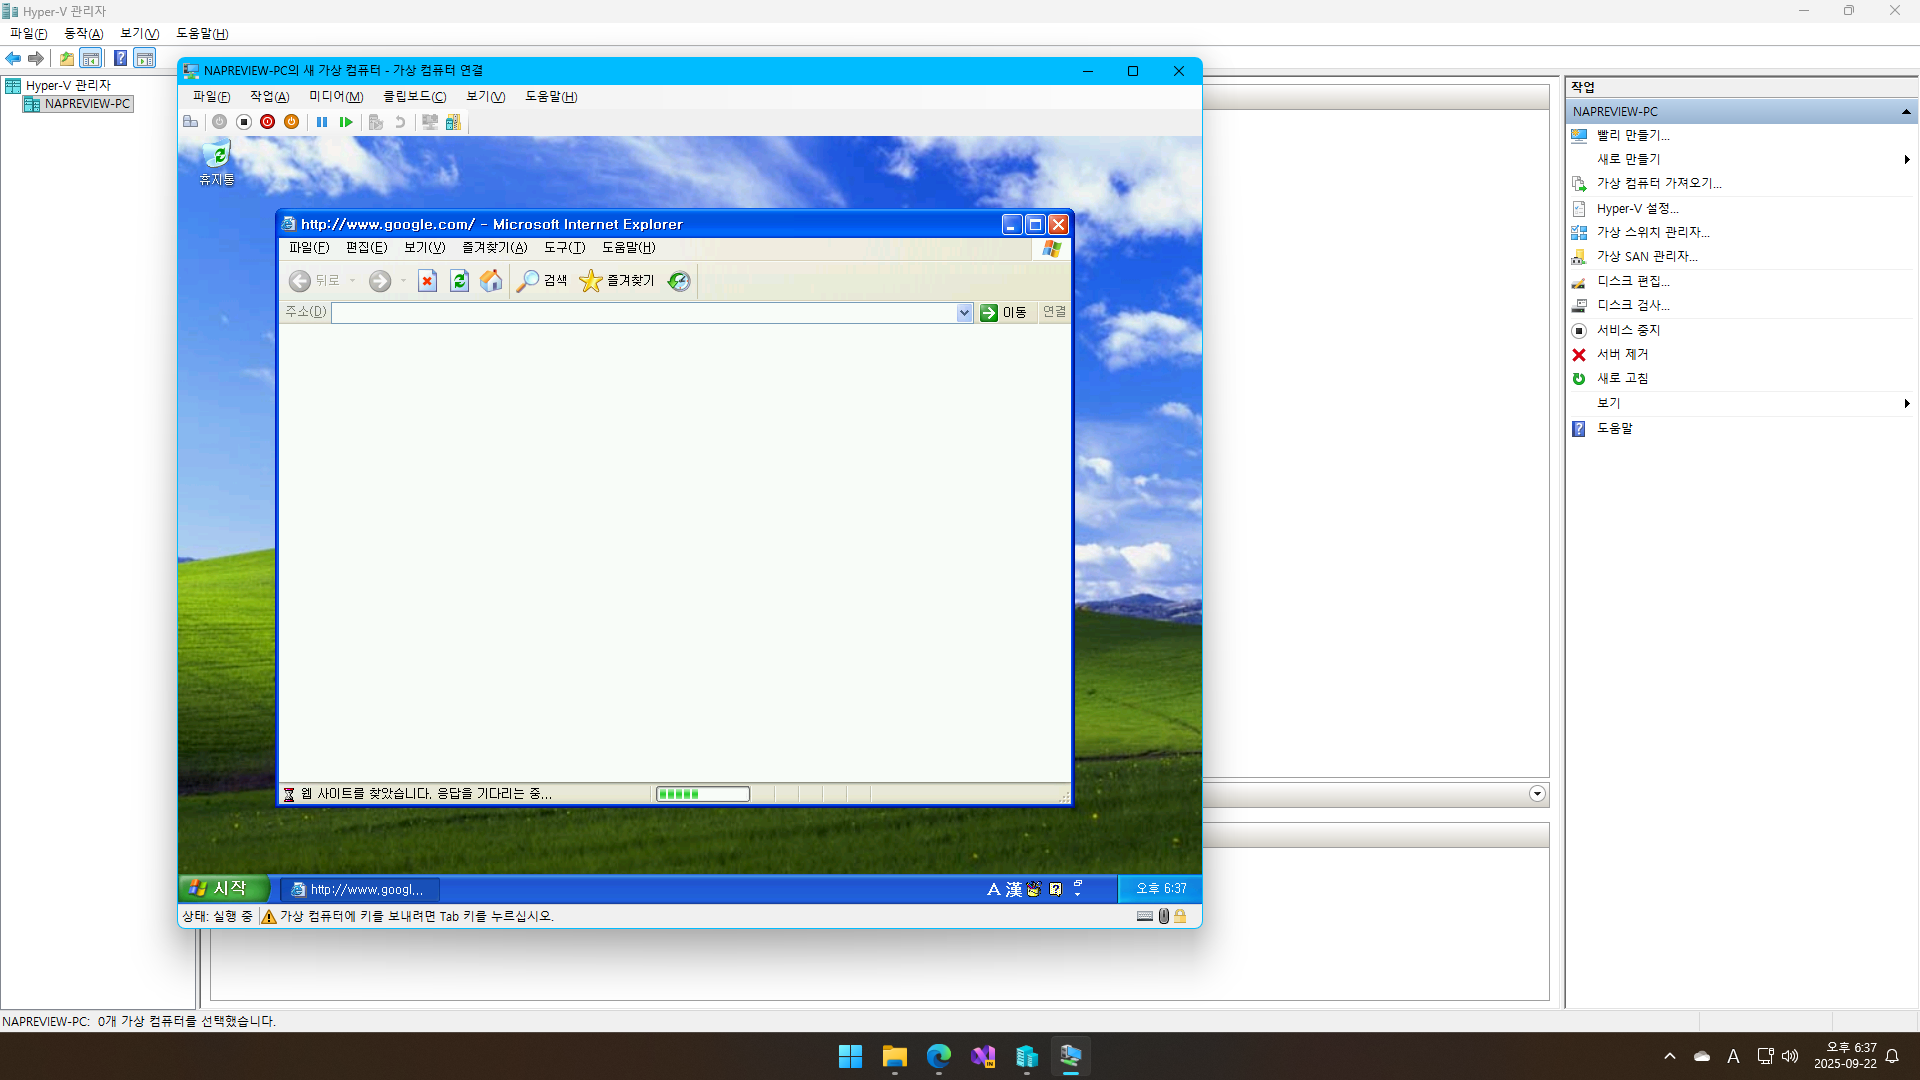Click the Hyper-V Manager blue back arrow
1920x1080 pixels.
click(13, 58)
